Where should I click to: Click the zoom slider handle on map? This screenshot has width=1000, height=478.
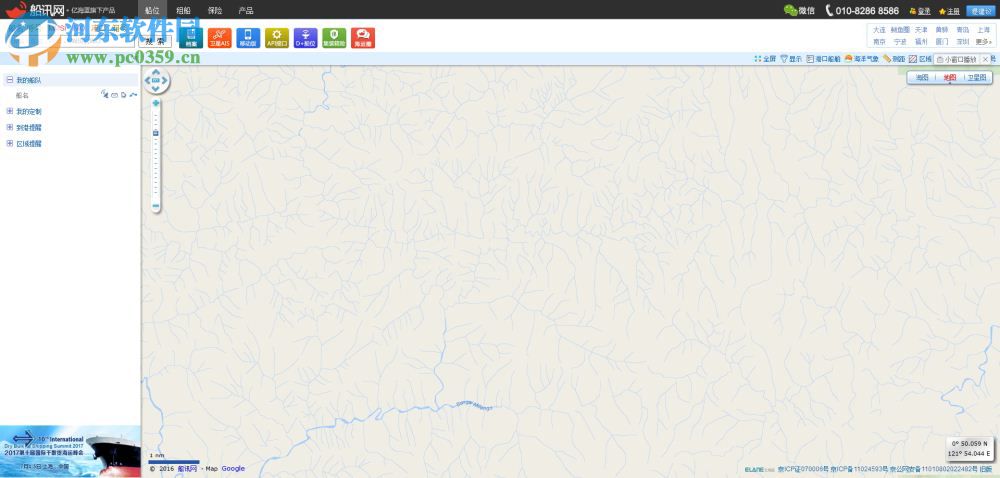[156, 133]
